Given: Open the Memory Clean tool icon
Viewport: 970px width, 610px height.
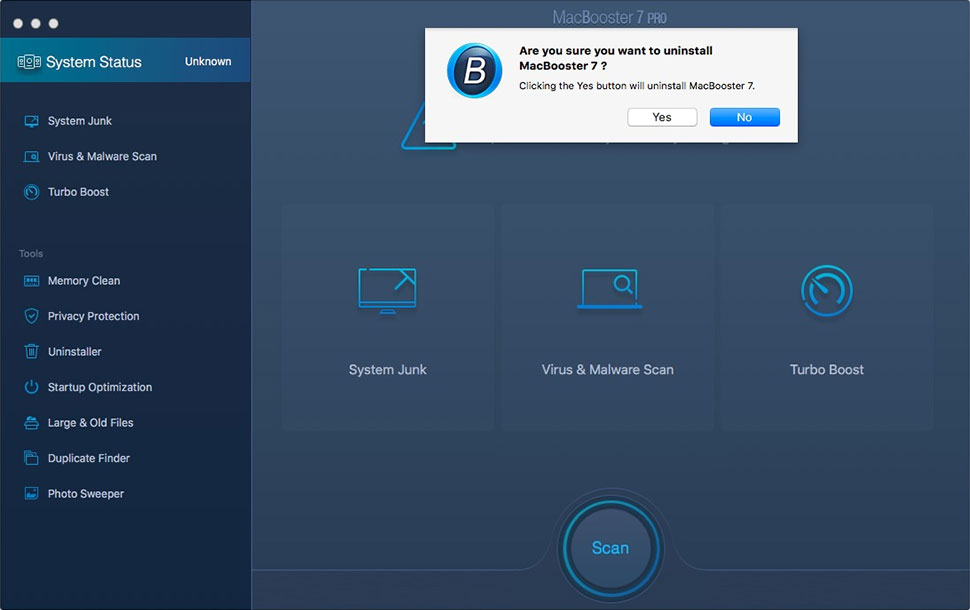Looking at the screenshot, I should (29, 280).
